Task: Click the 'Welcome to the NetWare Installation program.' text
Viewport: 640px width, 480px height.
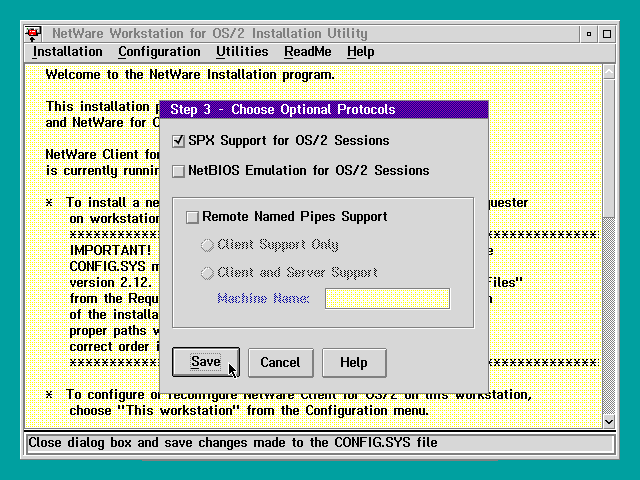Action: (190, 75)
